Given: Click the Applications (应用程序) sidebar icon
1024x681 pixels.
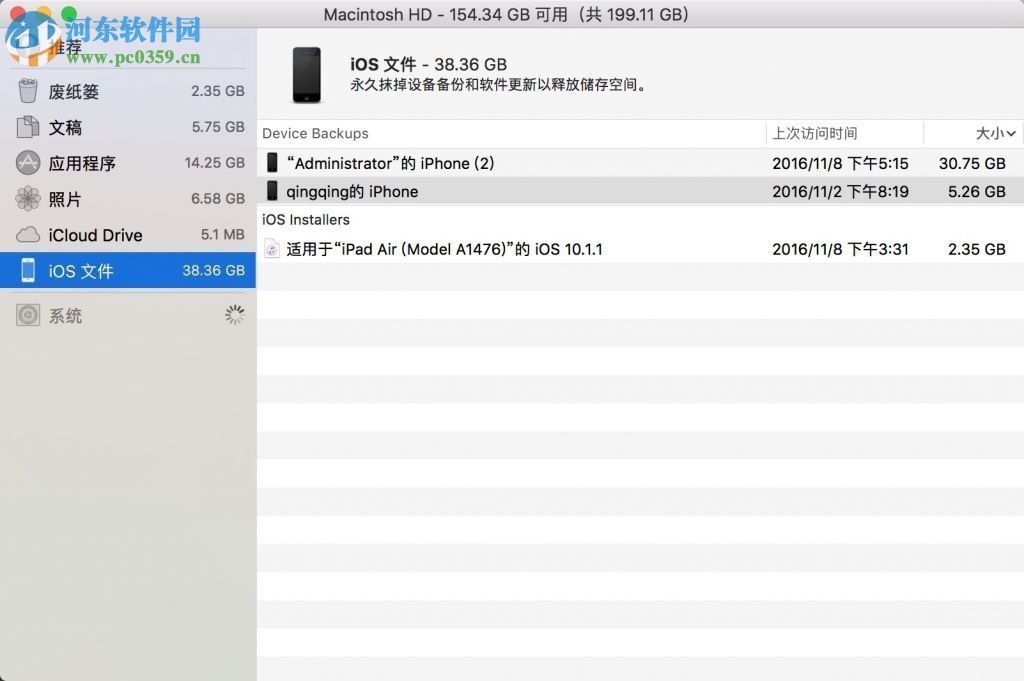Looking at the screenshot, I should (x=27, y=163).
